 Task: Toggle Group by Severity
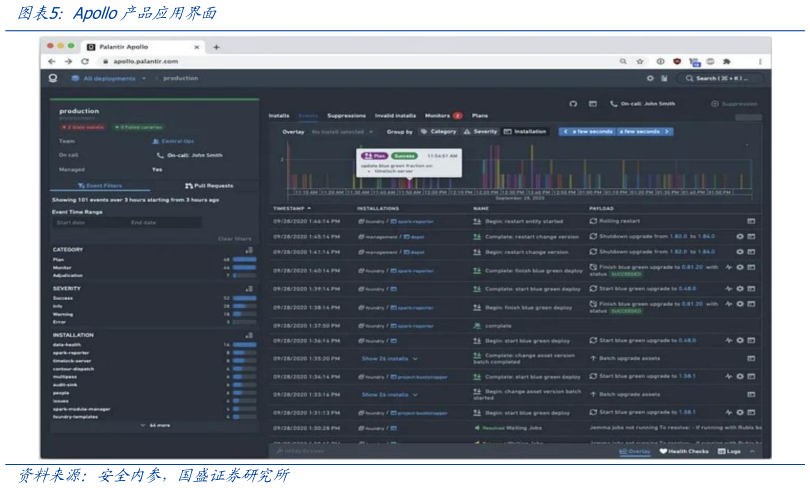[x=479, y=131]
